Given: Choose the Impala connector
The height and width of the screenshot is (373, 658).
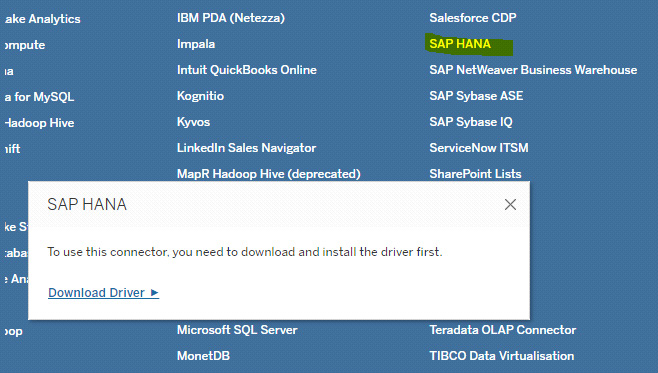Looking at the screenshot, I should pyautogui.click(x=196, y=44).
